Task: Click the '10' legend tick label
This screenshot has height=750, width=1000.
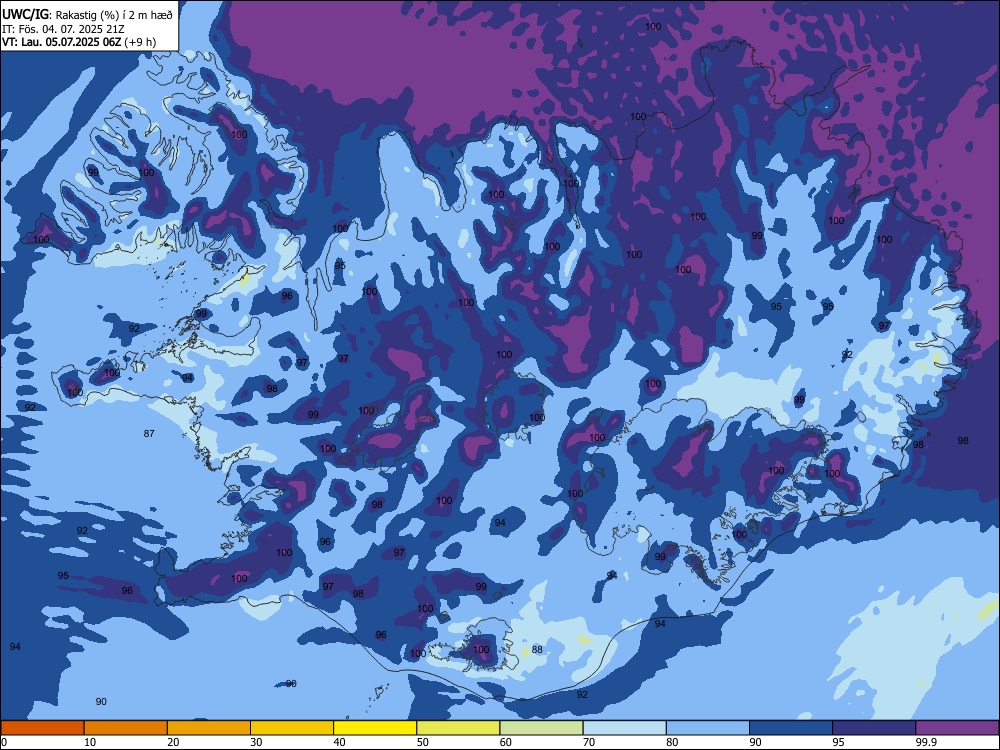Action: pos(90,742)
